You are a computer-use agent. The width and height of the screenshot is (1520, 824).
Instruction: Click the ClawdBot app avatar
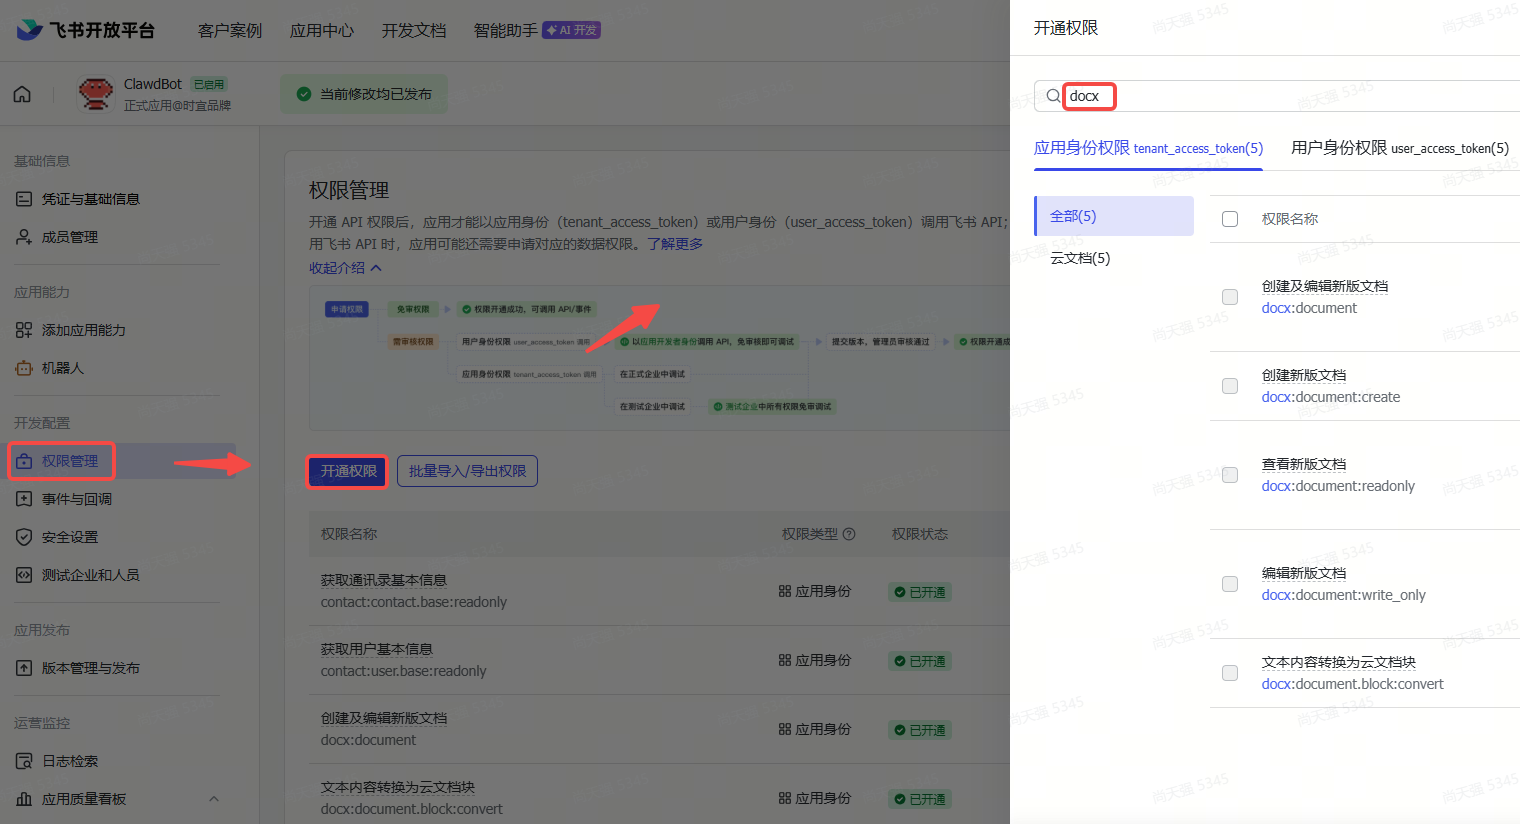pos(96,94)
